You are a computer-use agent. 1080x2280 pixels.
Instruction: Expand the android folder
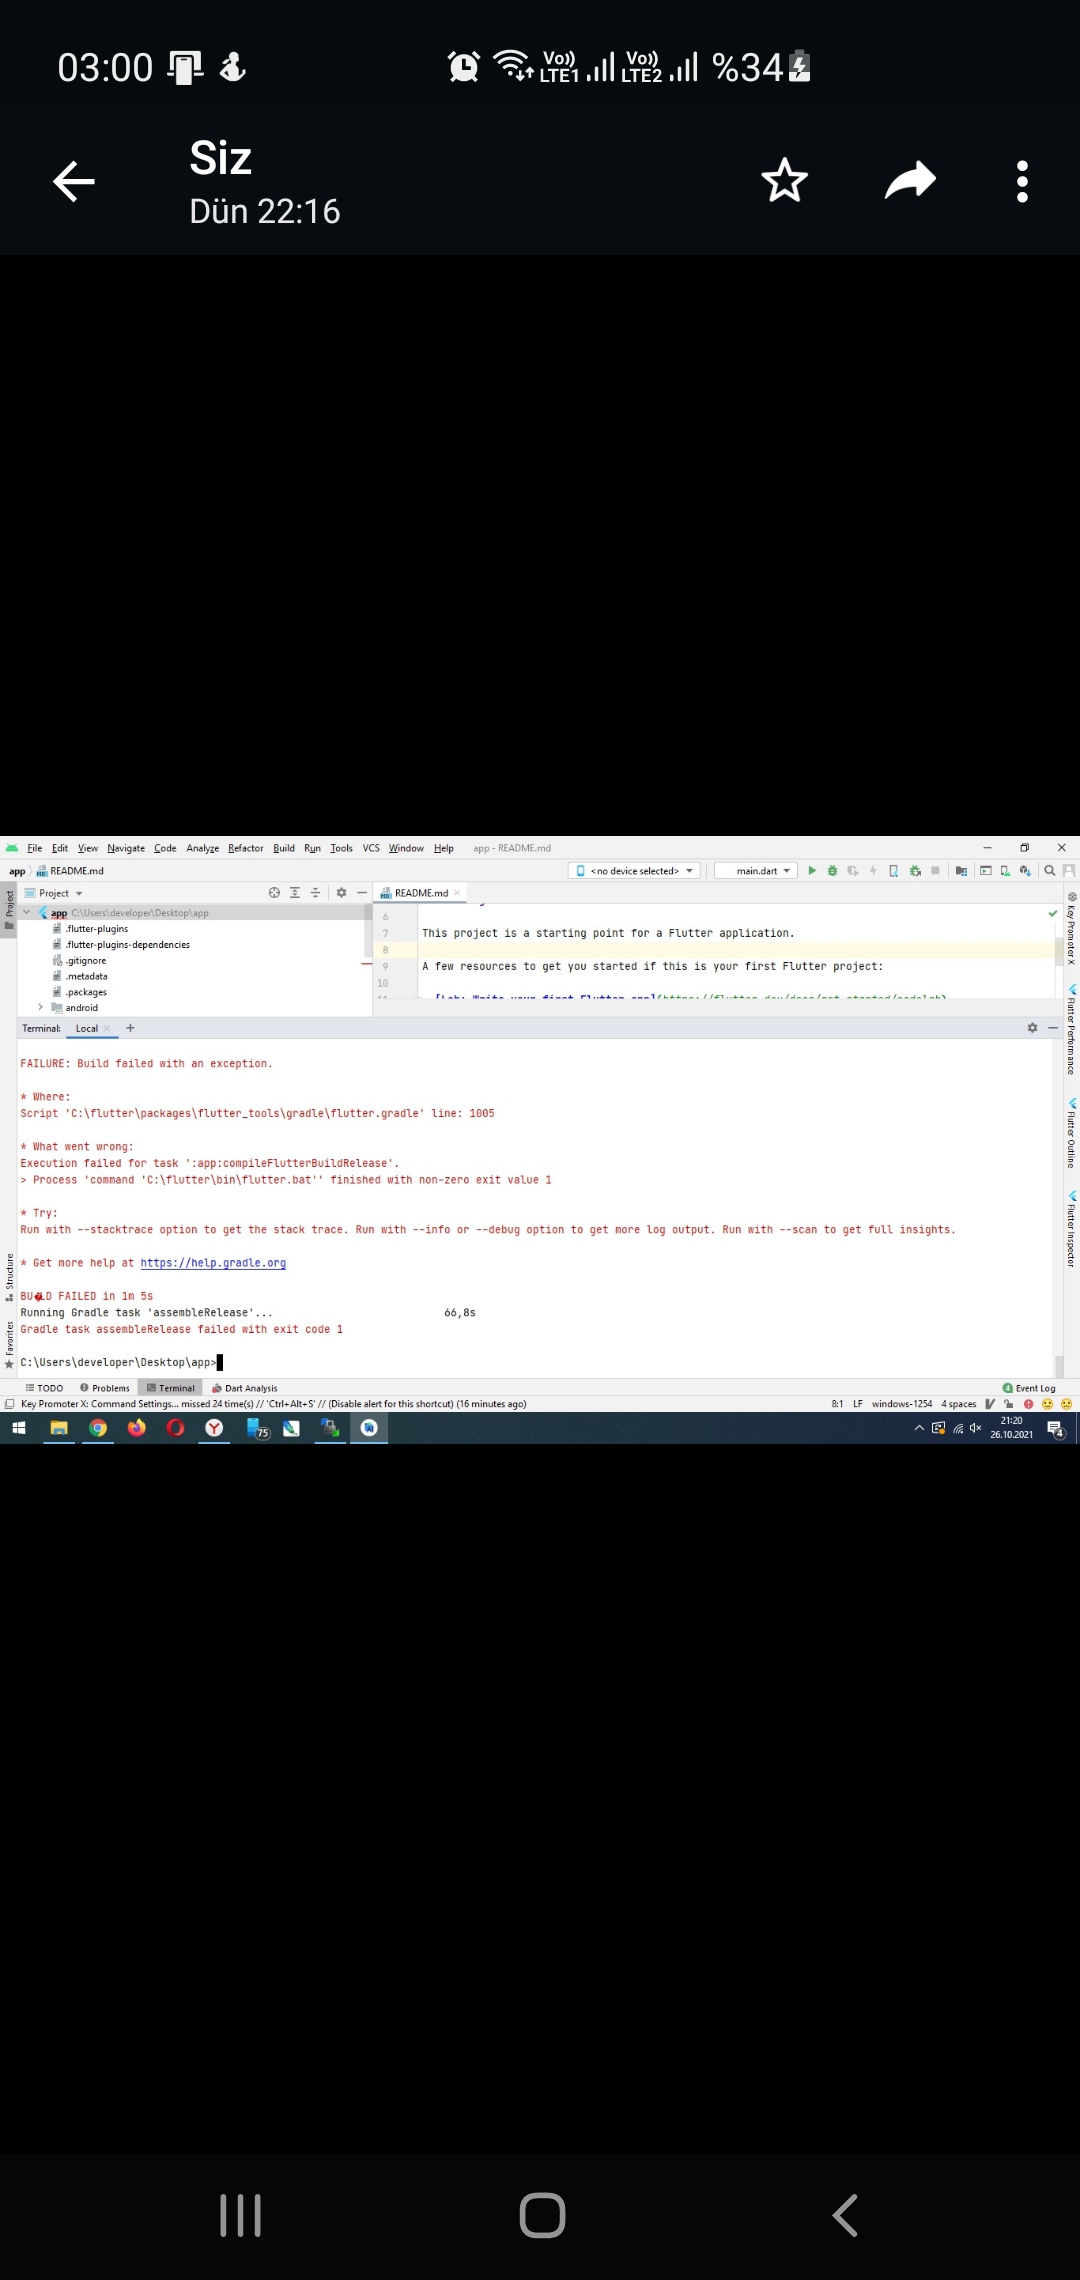tap(41, 1008)
